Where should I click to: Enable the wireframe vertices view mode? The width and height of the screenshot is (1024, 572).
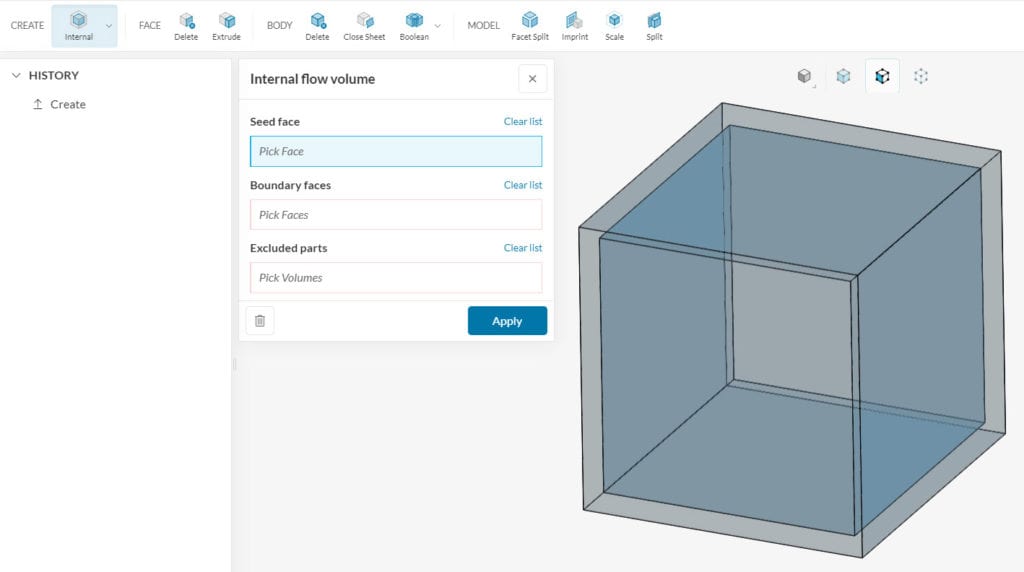[921, 76]
